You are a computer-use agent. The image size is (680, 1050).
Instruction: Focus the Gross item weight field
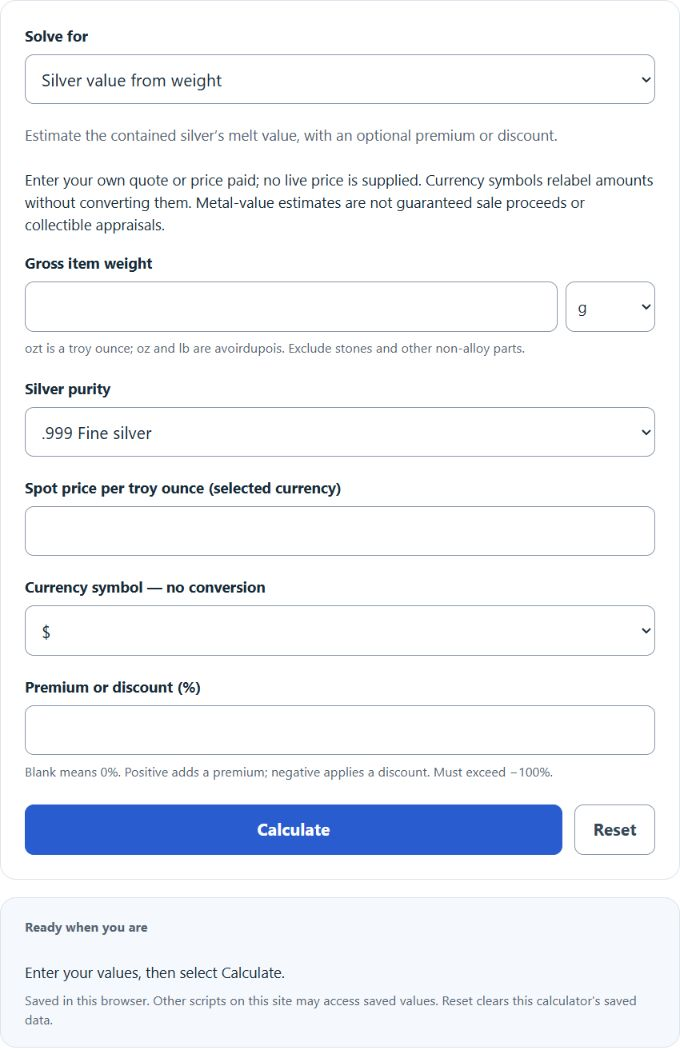click(291, 307)
